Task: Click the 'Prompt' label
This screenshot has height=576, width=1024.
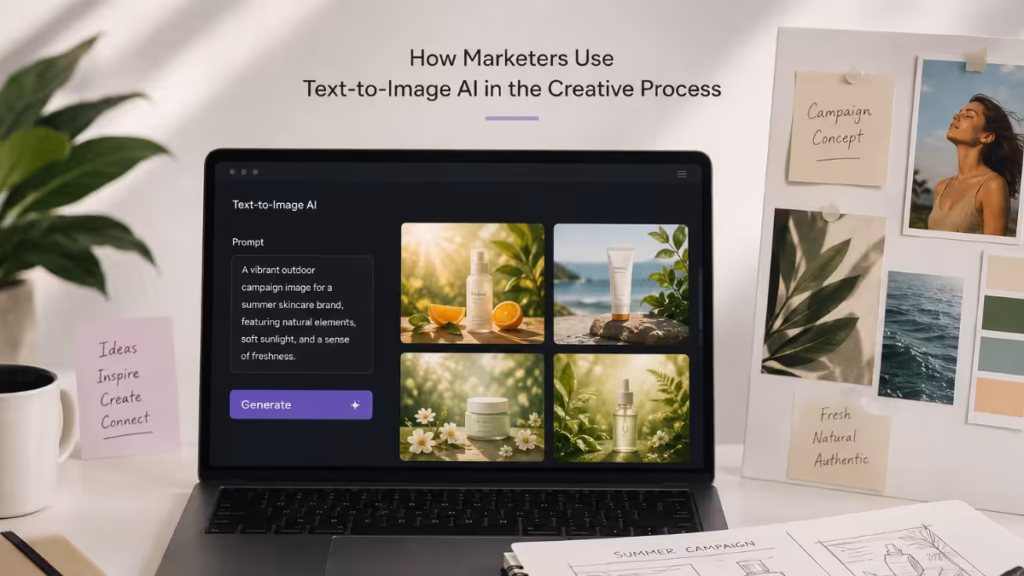Action: click(248, 242)
